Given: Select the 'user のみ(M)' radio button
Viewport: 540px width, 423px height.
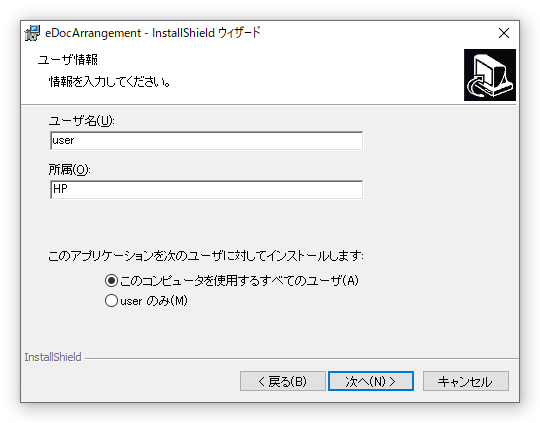Looking at the screenshot, I should coord(111,300).
